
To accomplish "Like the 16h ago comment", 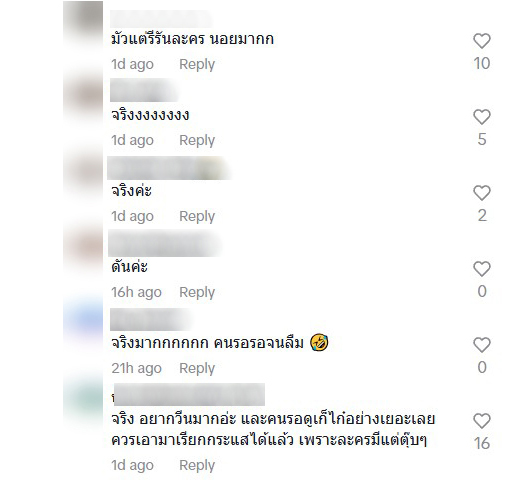I will pos(482,269).
